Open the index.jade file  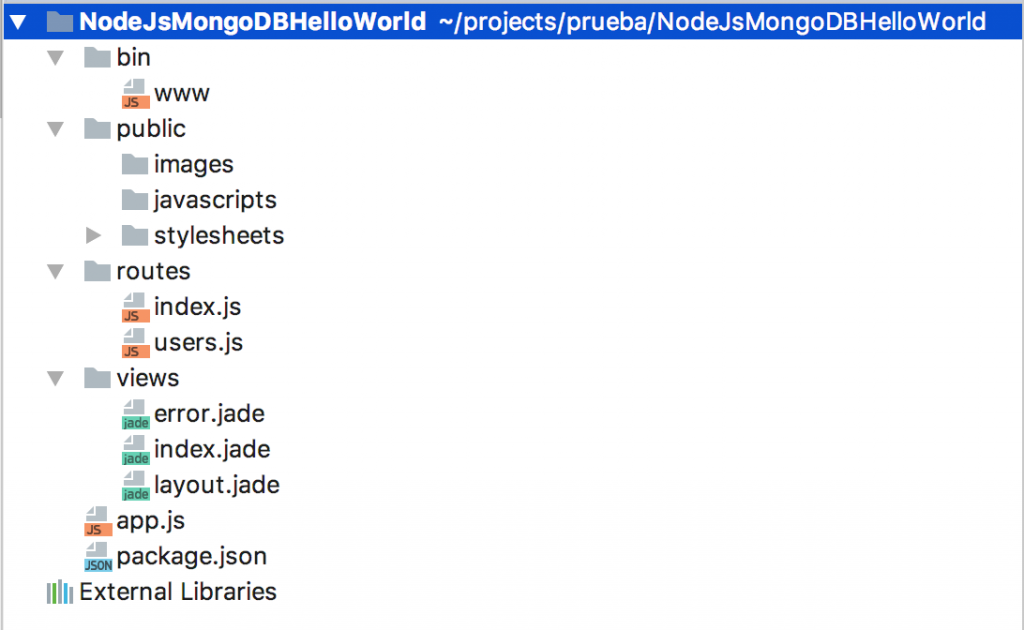(x=212, y=449)
